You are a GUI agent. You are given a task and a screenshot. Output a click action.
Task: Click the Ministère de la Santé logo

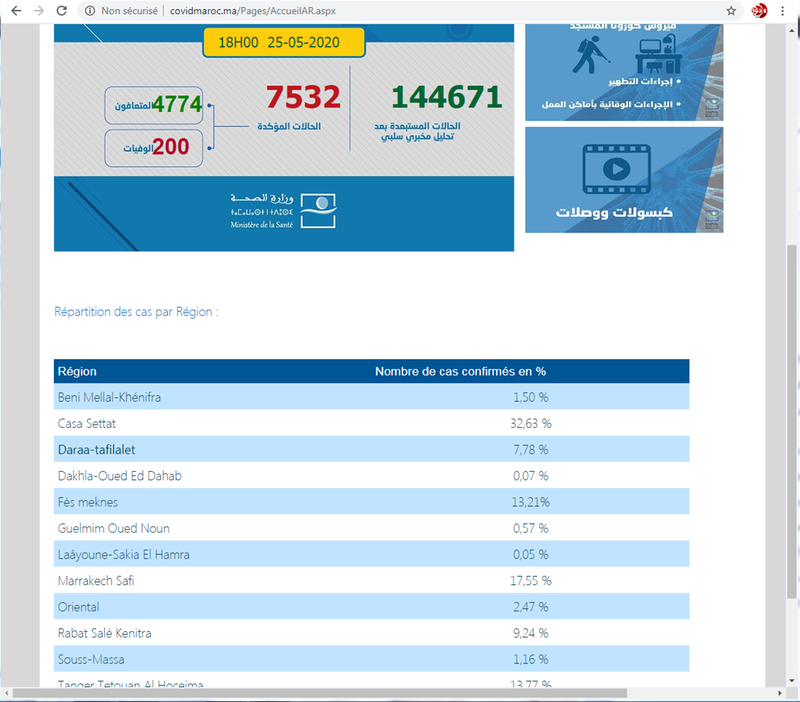click(x=320, y=208)
